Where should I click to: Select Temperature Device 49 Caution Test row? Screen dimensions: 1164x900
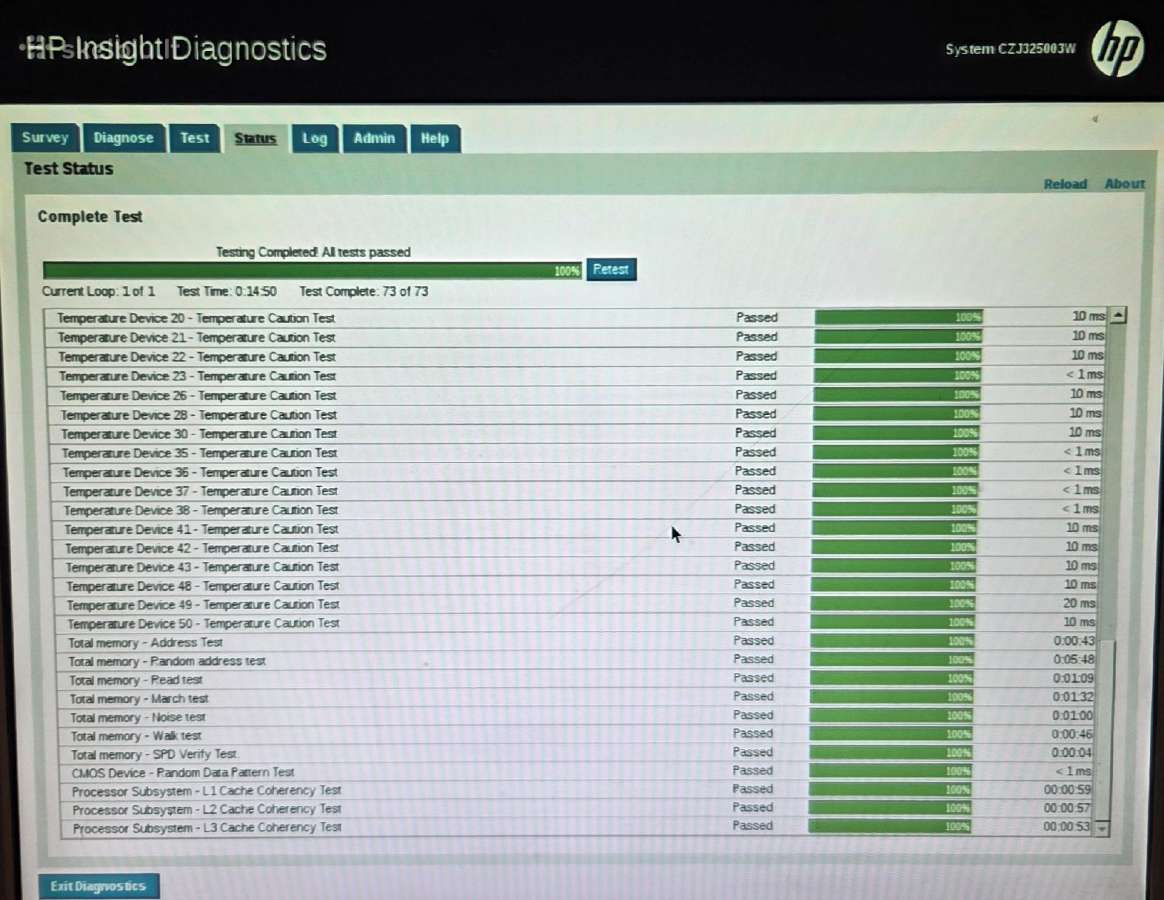pyautogui.click(x=576, y=604)
